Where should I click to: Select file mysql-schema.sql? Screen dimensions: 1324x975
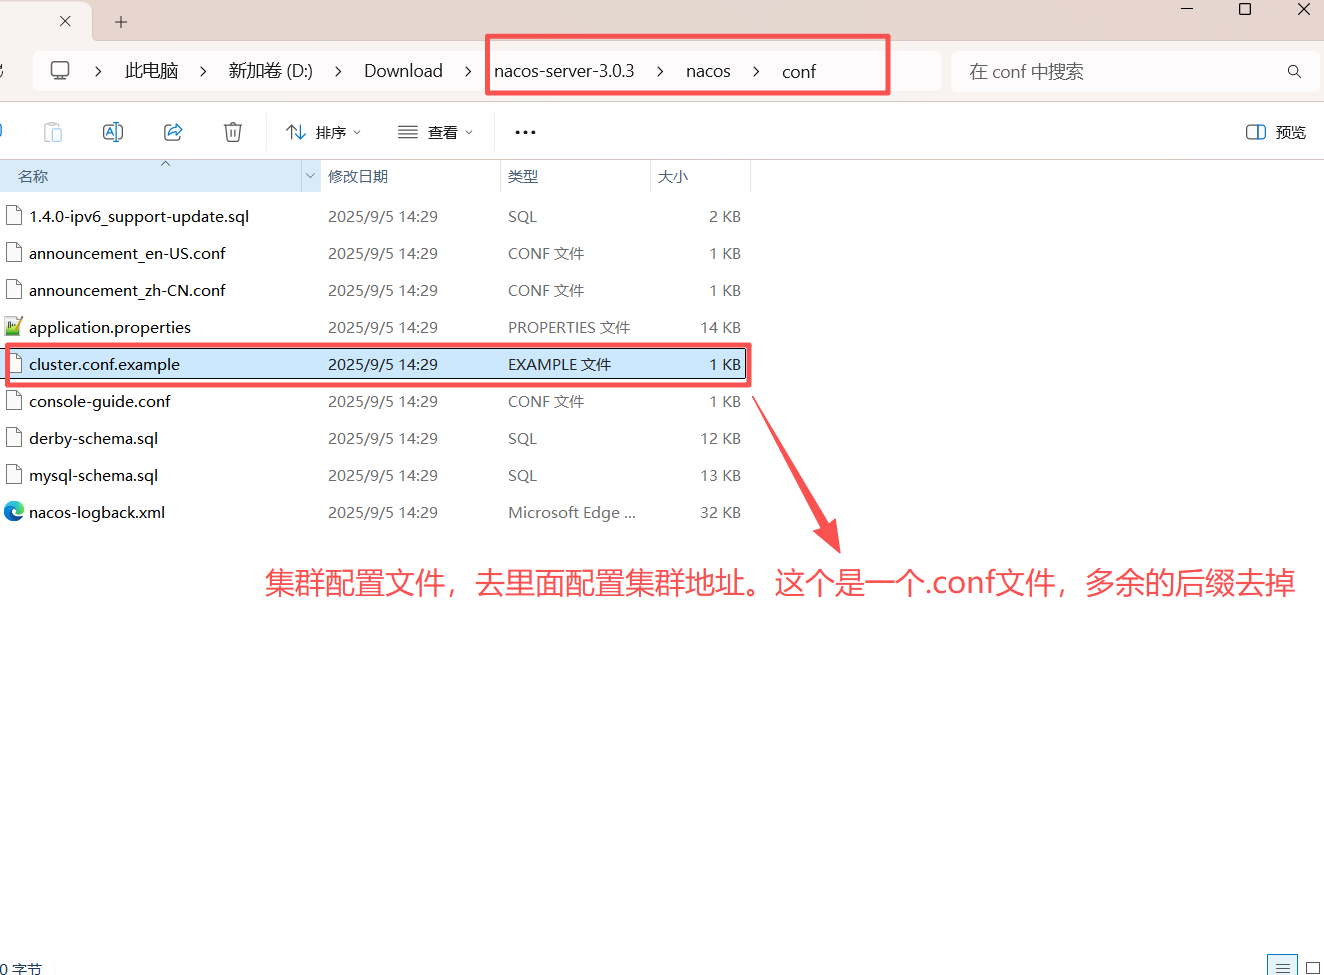[x=93, y=475]
